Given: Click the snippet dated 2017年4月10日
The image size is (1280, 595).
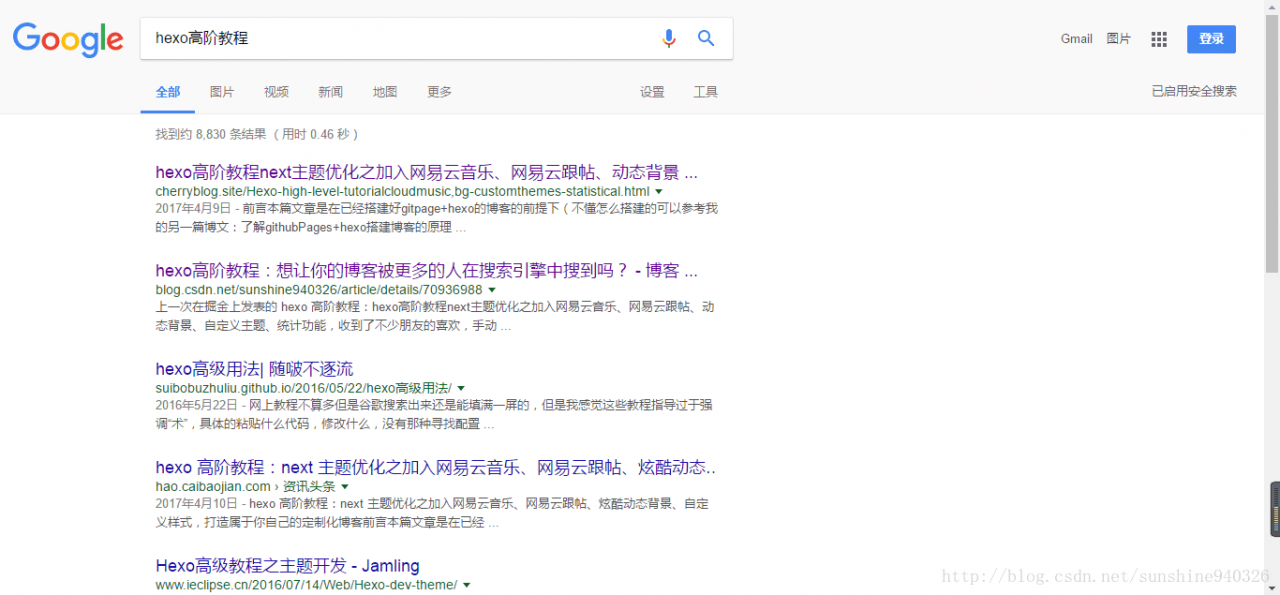Looking at the screenshot, I should point(432,513).
